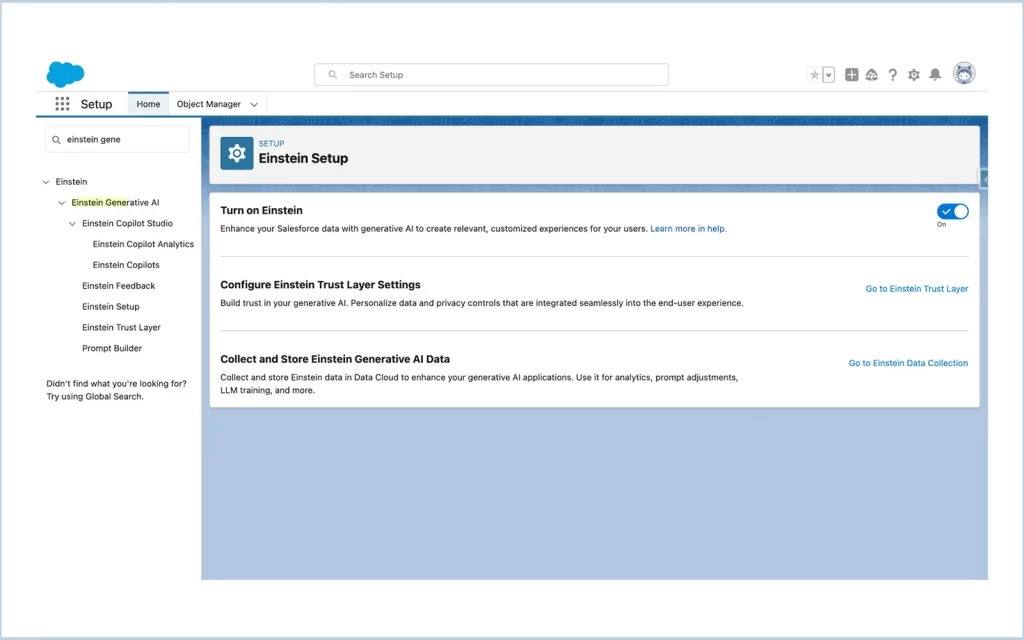This screenshot has width=1024, height=640.
Task: Click the Einstein root tree label
Action: pyautogui.click(x=71, y=182)
